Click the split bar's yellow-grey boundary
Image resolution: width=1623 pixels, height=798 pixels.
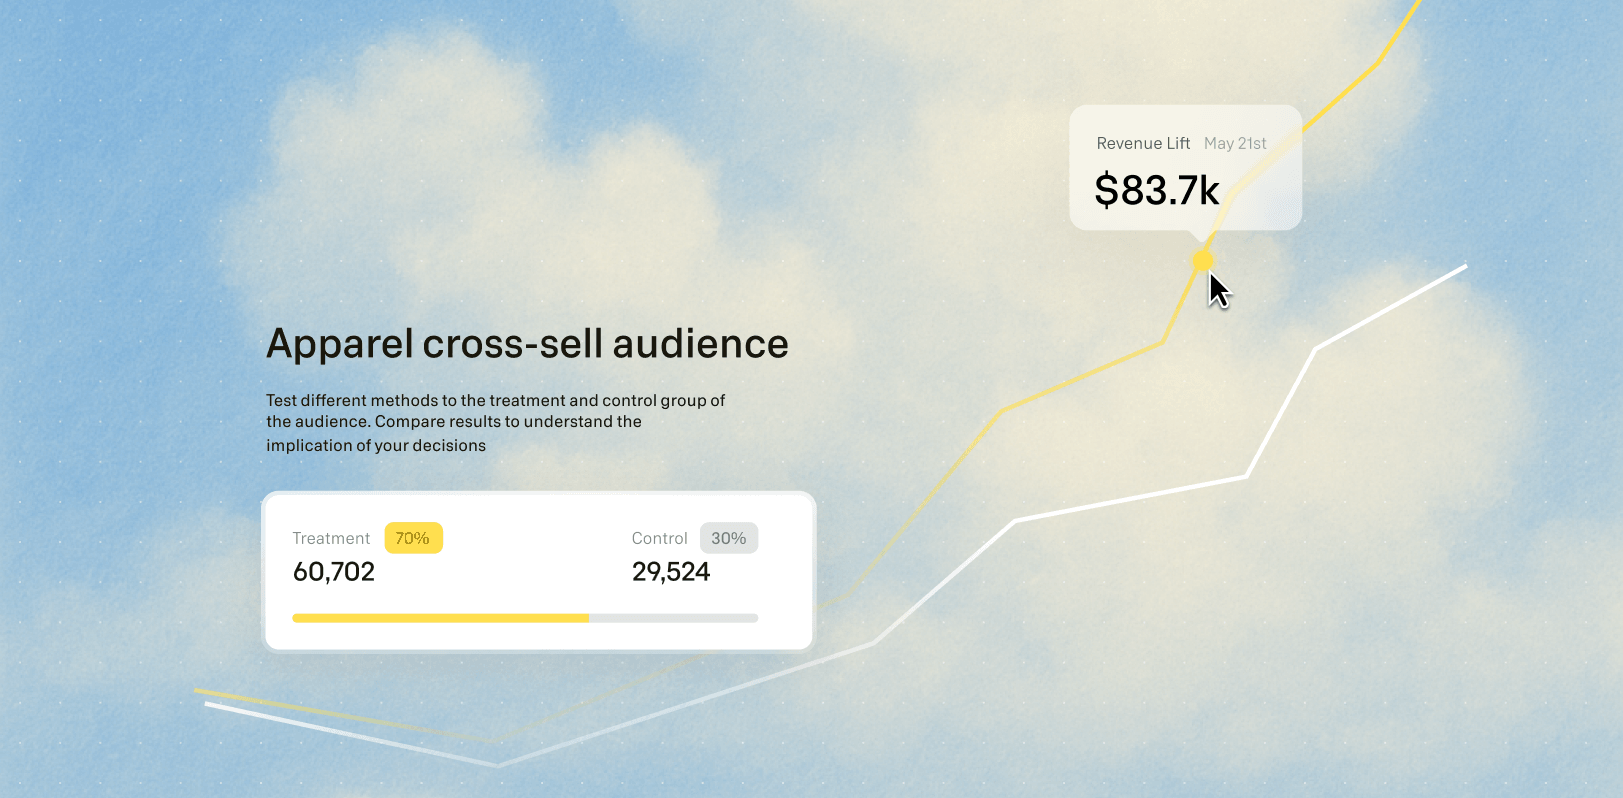589,618
